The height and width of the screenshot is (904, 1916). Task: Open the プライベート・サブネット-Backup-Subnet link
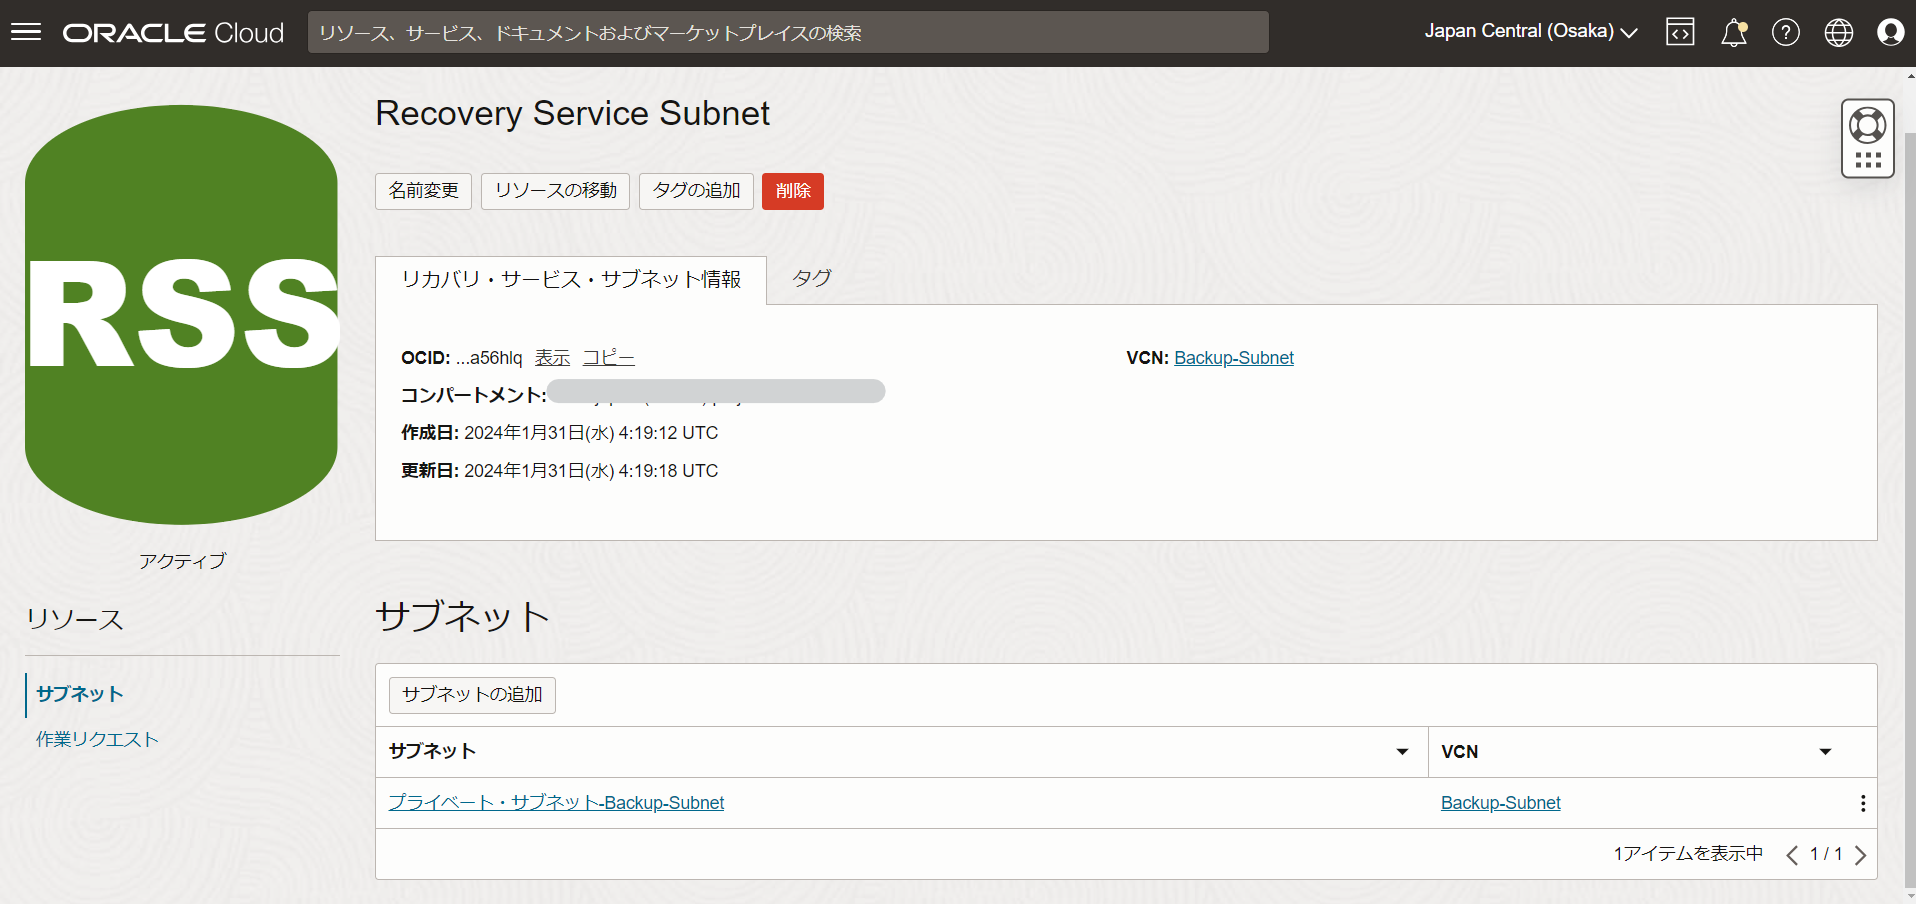point(556,803)
